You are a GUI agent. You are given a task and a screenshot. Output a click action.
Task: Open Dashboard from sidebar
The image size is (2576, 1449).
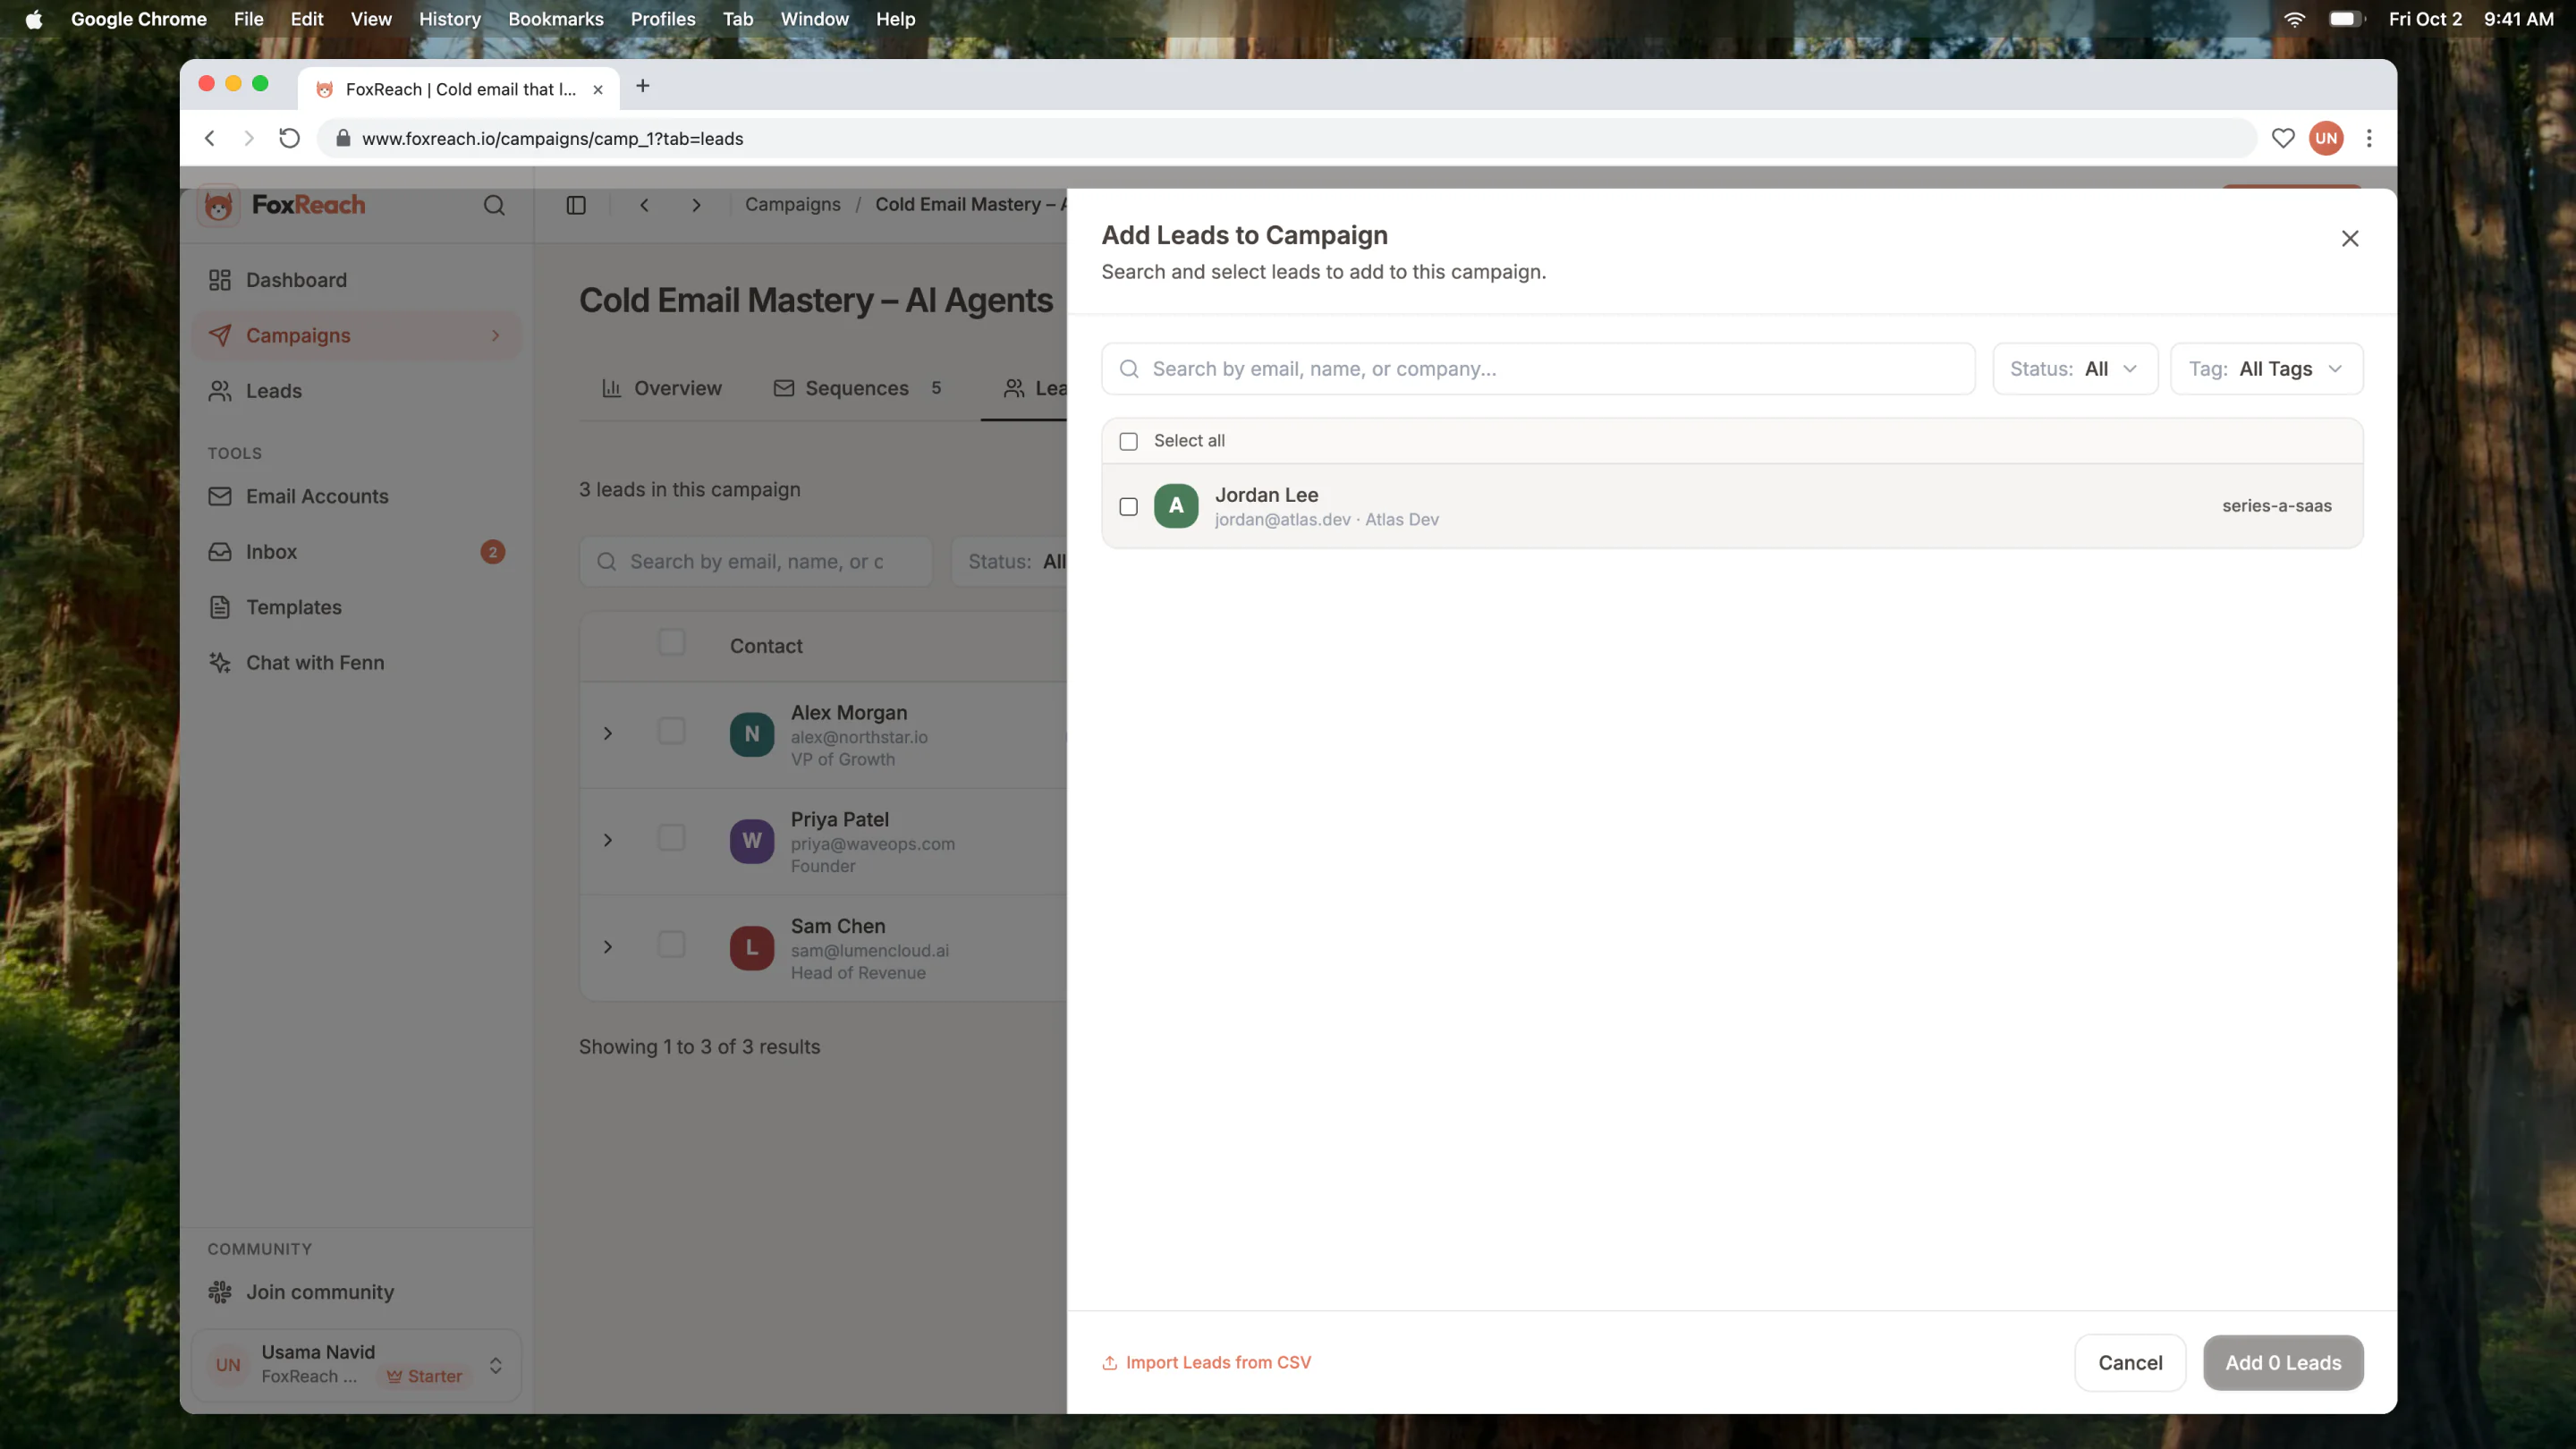356,280
